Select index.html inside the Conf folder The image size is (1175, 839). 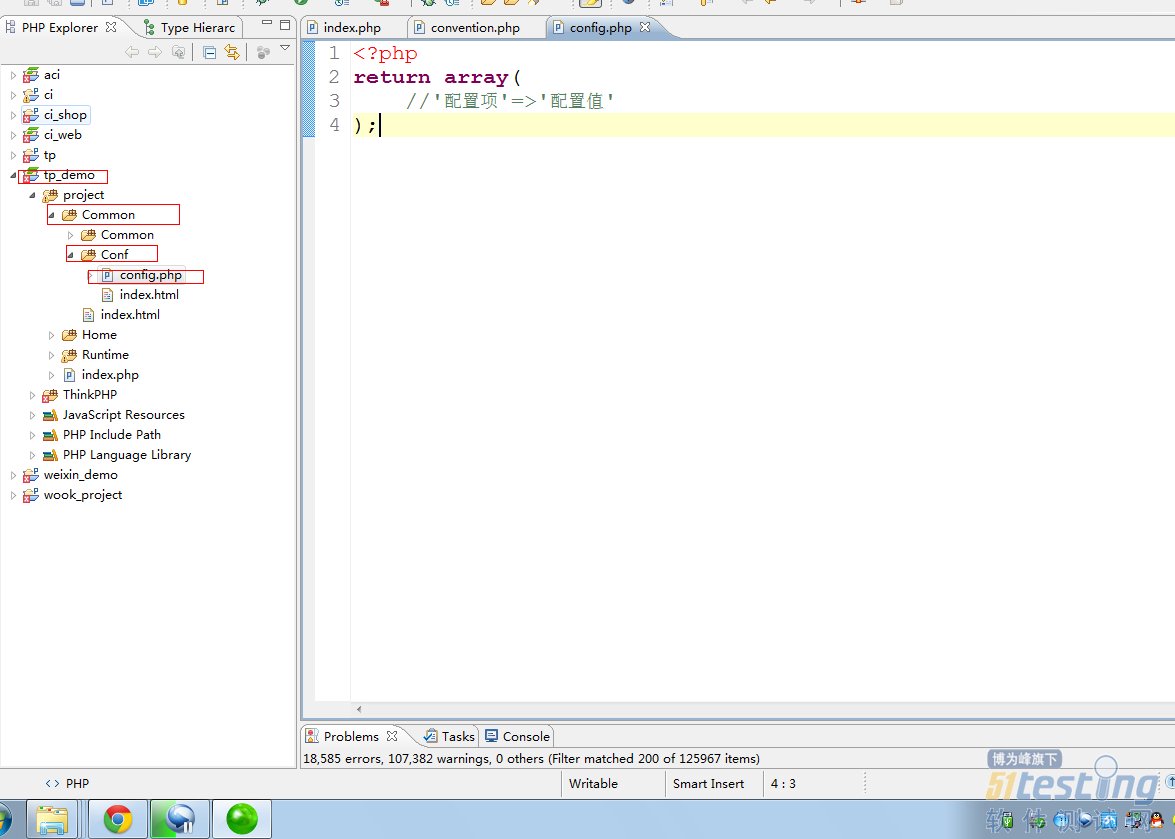pos(149,295)
